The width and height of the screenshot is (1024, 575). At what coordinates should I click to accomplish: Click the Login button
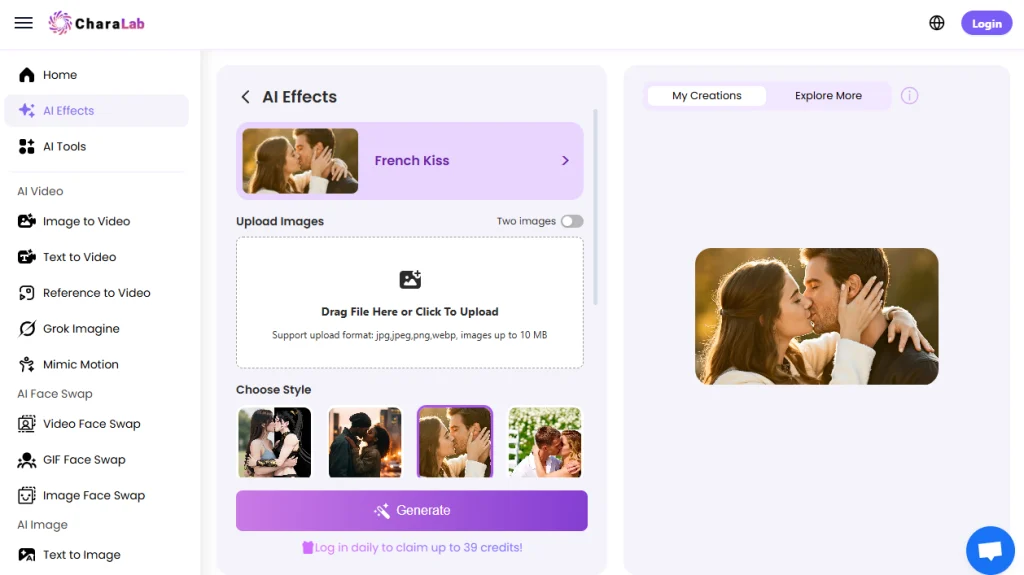click(x=986, y=24)
